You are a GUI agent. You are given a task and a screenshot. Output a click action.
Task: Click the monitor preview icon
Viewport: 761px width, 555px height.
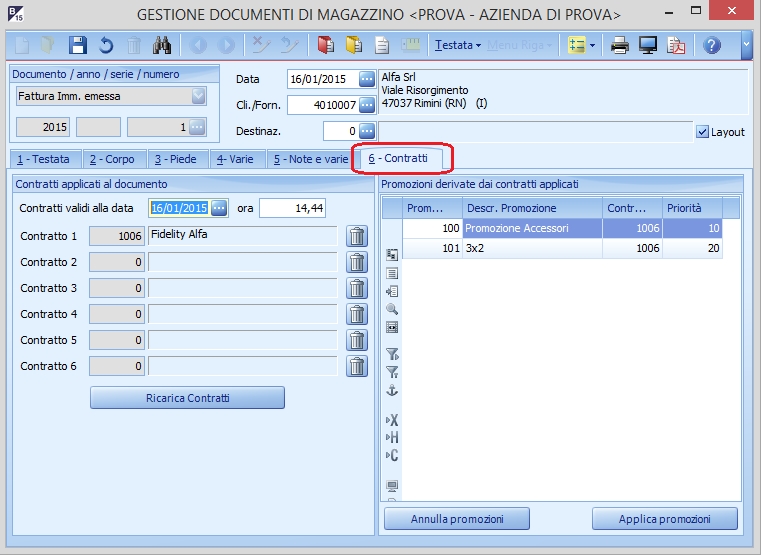pos(647,45)
